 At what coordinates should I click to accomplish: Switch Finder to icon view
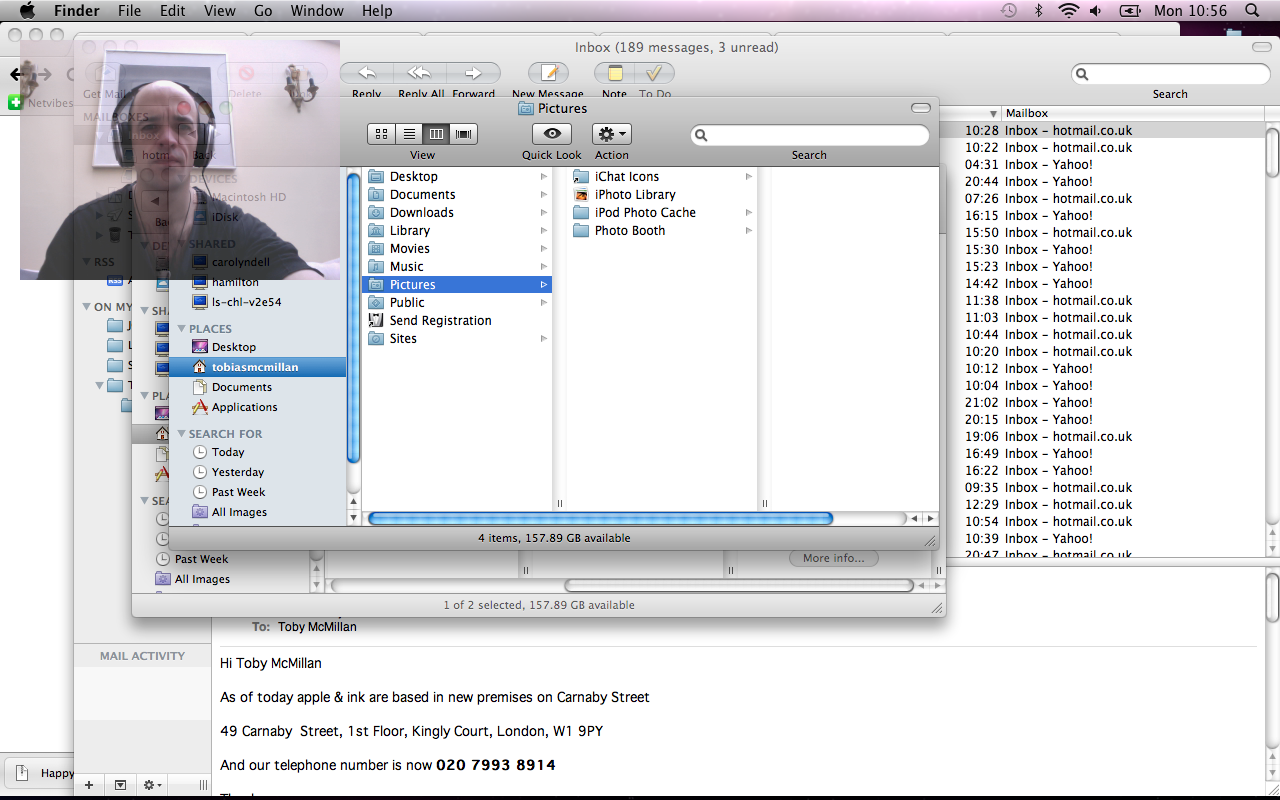[381, 134]
